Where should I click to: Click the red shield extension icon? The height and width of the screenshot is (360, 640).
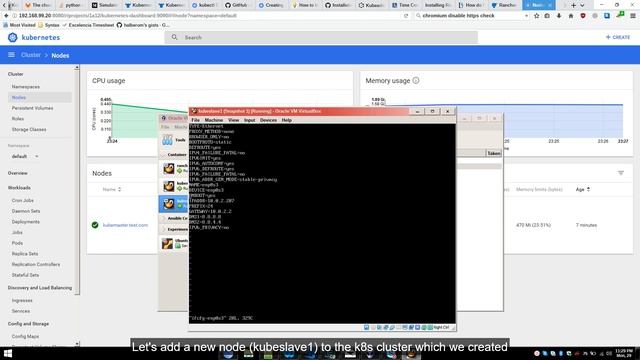[583, 16]
